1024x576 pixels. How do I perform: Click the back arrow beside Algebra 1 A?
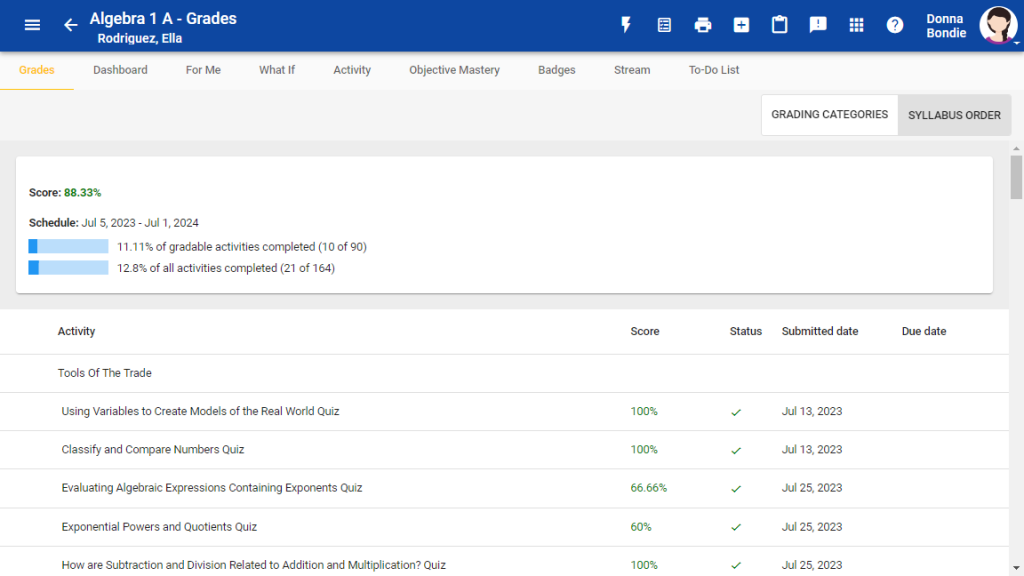(70, 25)
